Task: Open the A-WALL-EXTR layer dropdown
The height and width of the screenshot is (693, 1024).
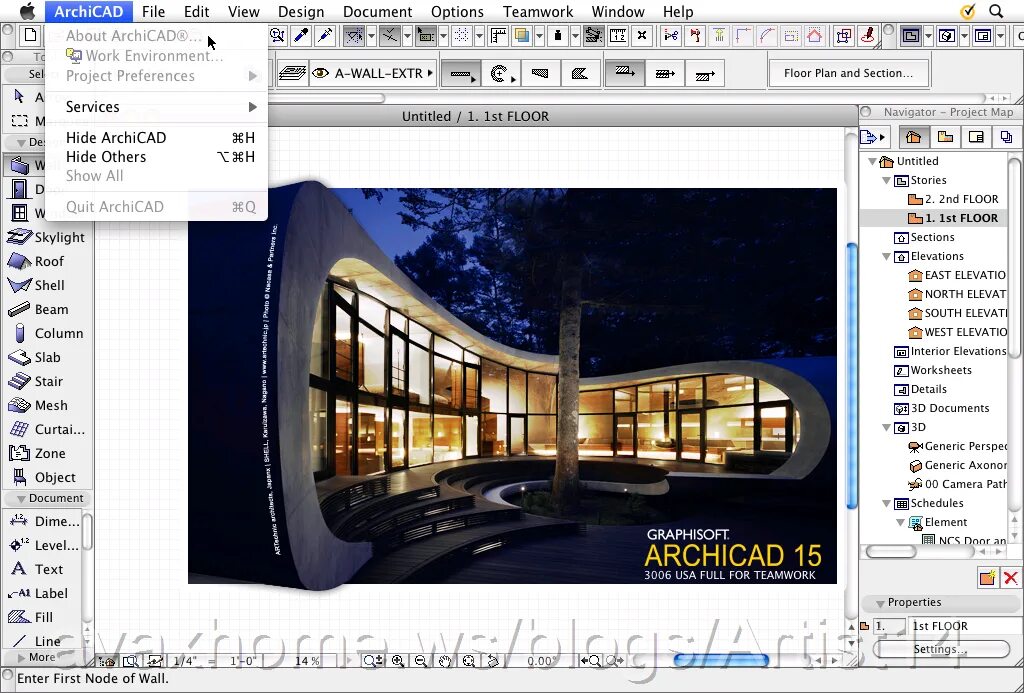Action: tap(430, 73)
